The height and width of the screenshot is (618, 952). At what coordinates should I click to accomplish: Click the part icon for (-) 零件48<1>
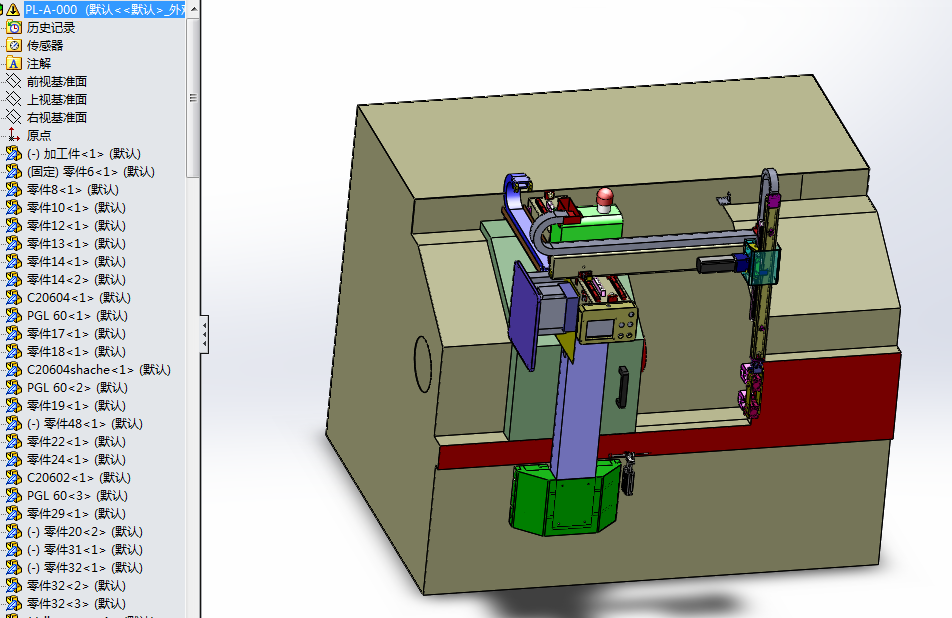coord(13,424)
